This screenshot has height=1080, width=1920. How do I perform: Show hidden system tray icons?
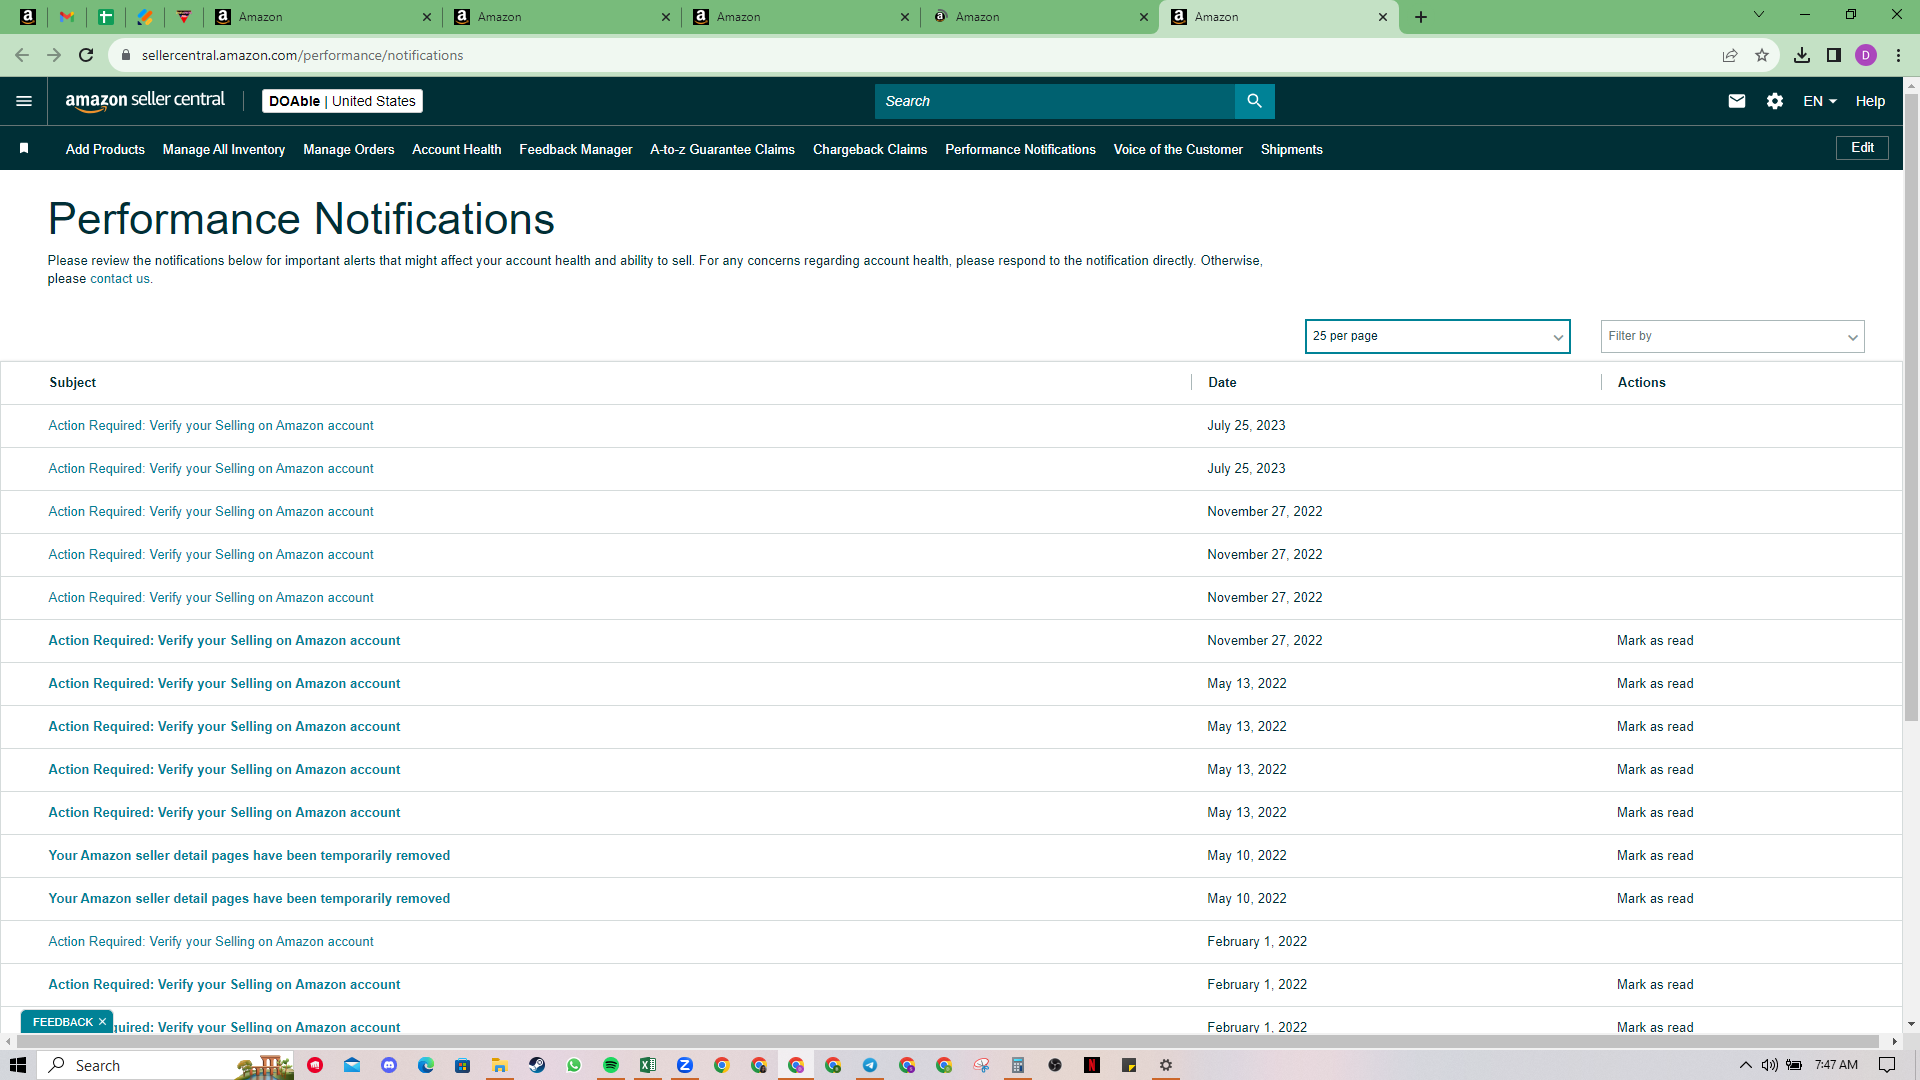pos(1746,1065)
